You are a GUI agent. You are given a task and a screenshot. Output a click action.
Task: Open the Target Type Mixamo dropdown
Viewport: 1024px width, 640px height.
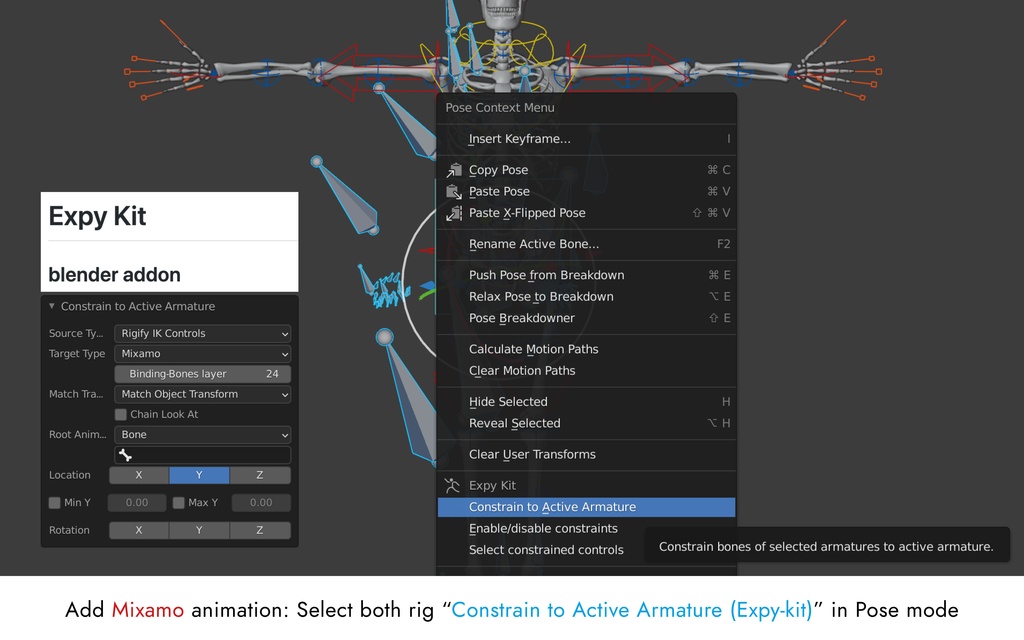click(202, 353)
